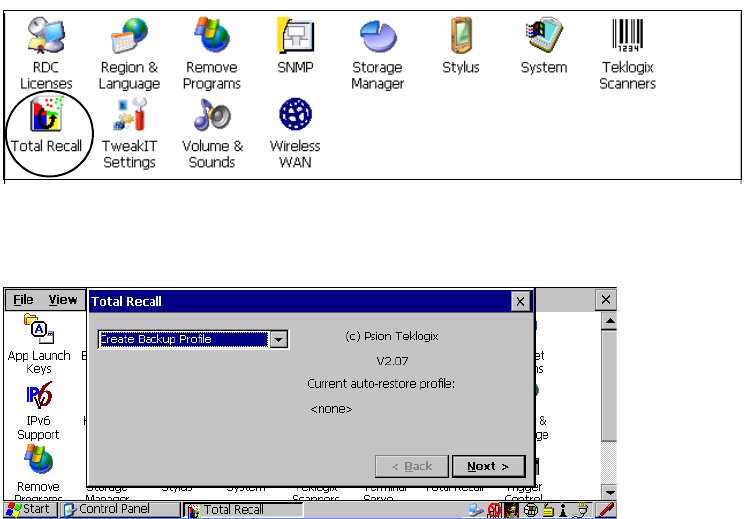Click the "V2.07" version text
Image resolution: width=748 pixels, height=519 pixels.
coord(392,361)
